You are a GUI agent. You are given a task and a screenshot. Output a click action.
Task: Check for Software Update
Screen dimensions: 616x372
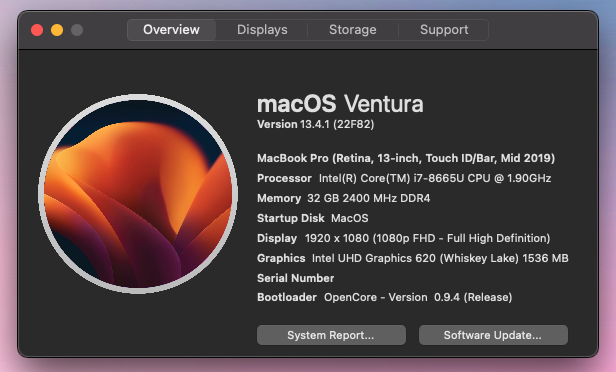[x=493, y=335]
